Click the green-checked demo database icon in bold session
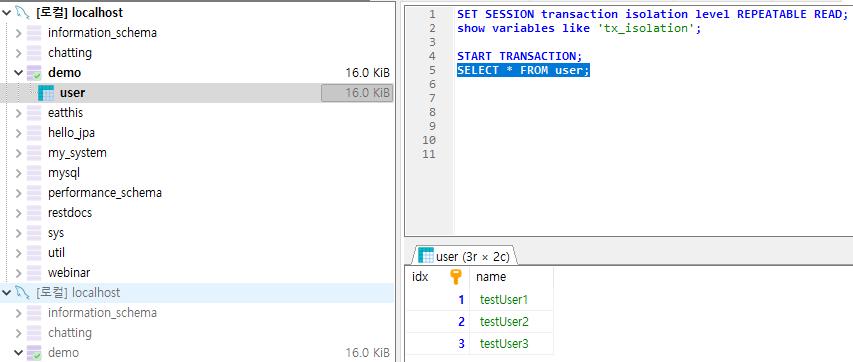Screen dimensions: 853x362 [x=34, y=73]
